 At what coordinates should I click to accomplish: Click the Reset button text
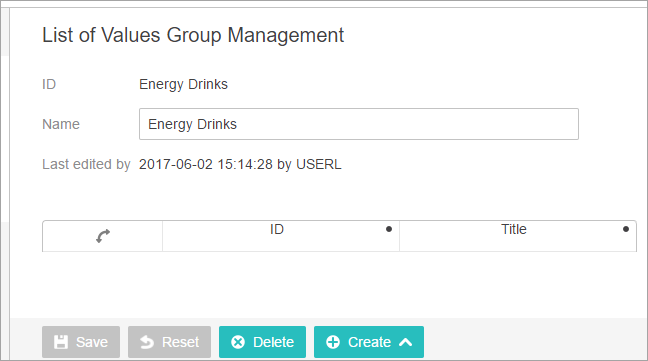[180, 342]
